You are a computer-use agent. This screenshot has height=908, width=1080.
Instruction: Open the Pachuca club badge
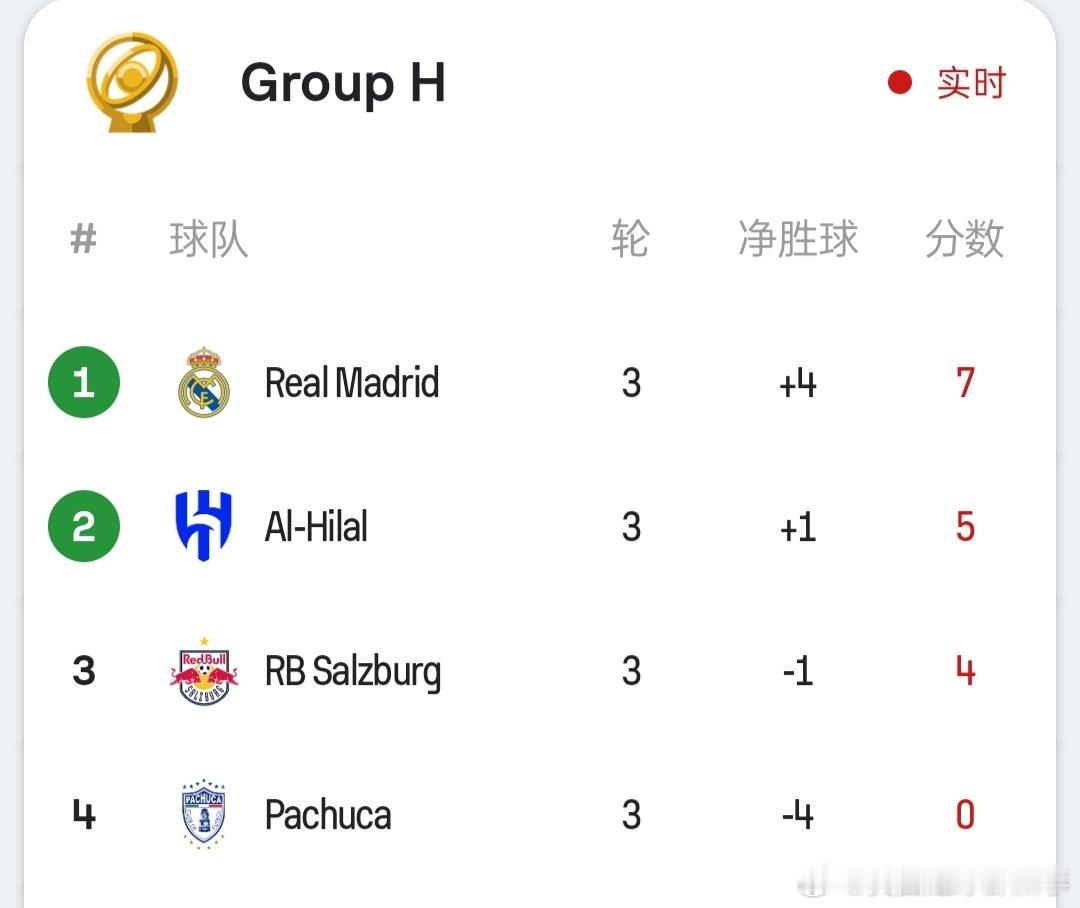[204, 814]
